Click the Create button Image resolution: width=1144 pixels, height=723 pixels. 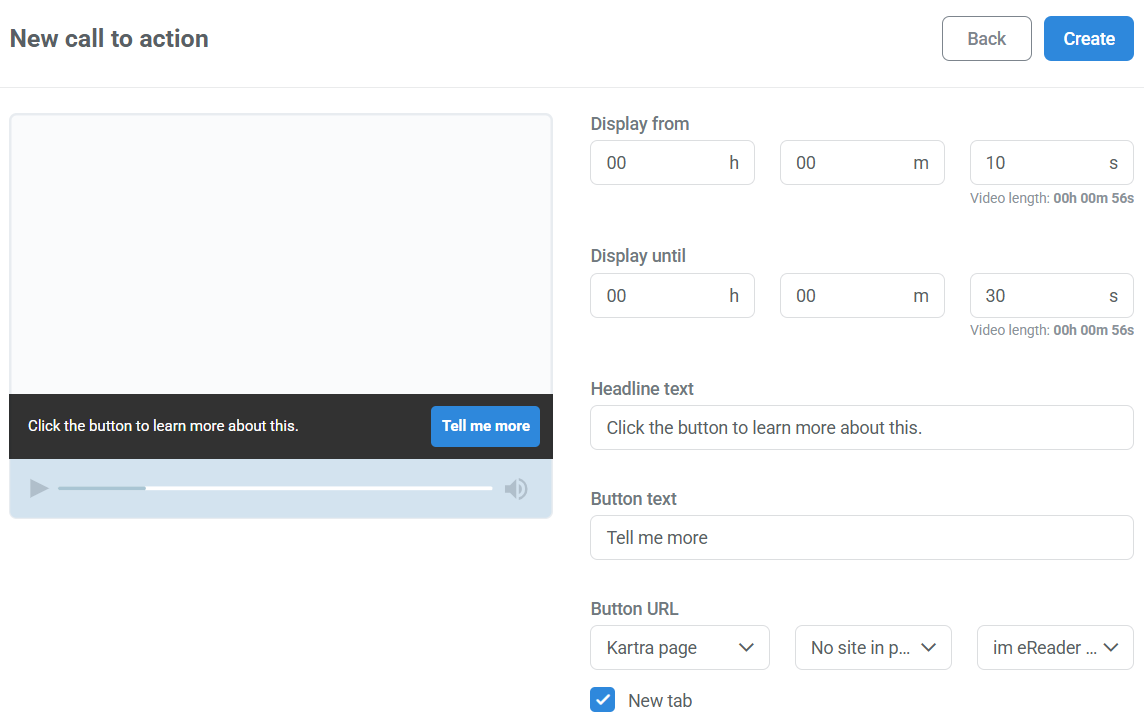pos(1088,38)
